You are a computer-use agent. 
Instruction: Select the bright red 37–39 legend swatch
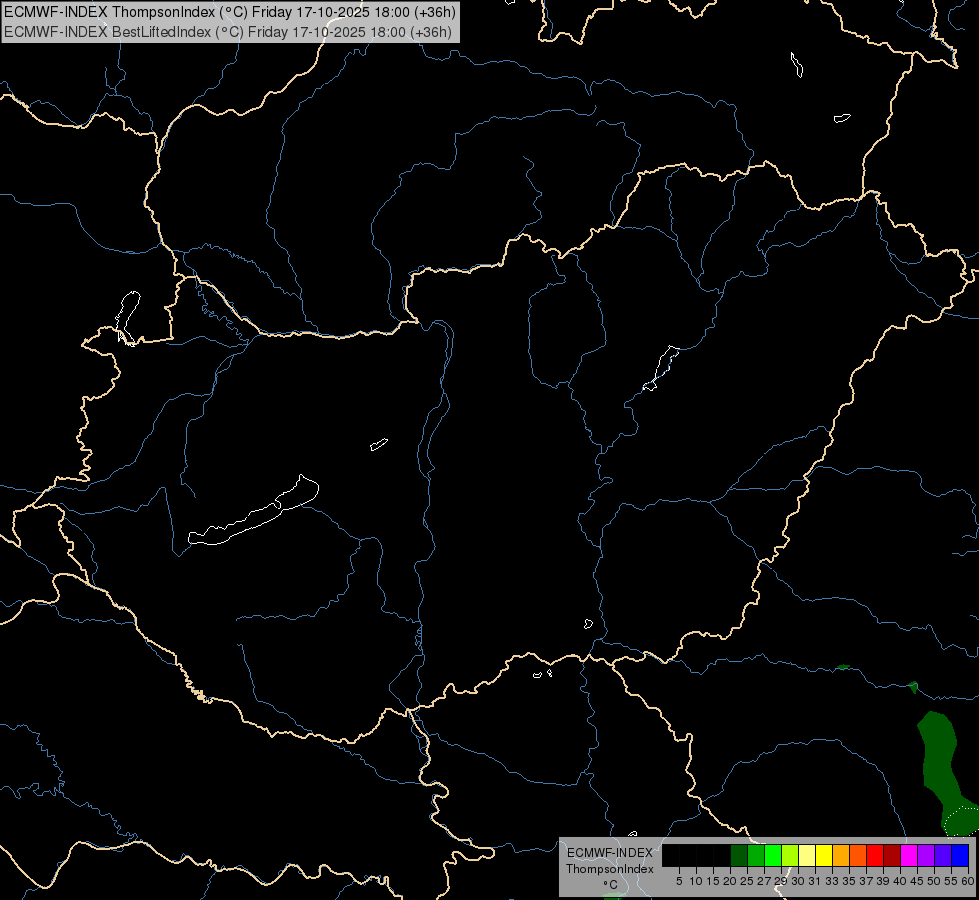[x=875, y=855]
